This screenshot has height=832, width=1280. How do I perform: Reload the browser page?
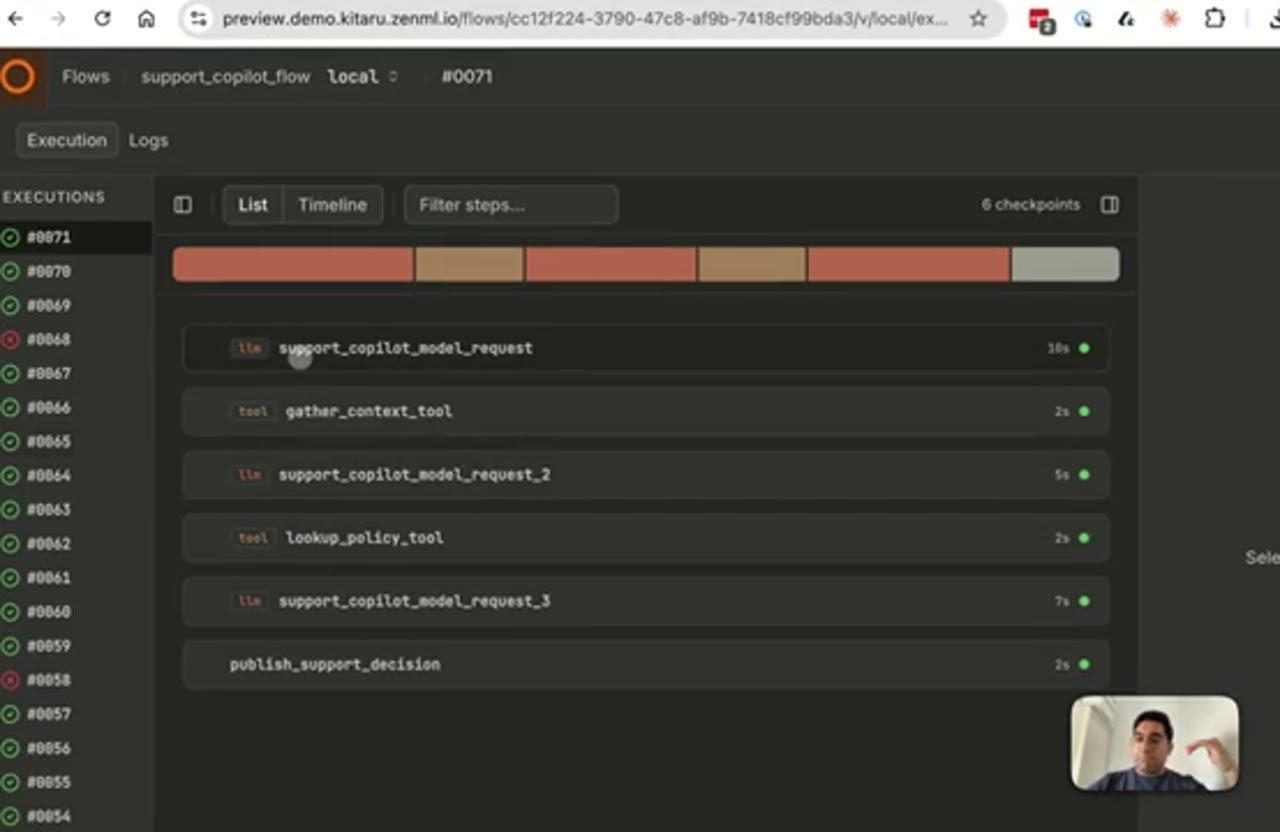pos(102,19)
